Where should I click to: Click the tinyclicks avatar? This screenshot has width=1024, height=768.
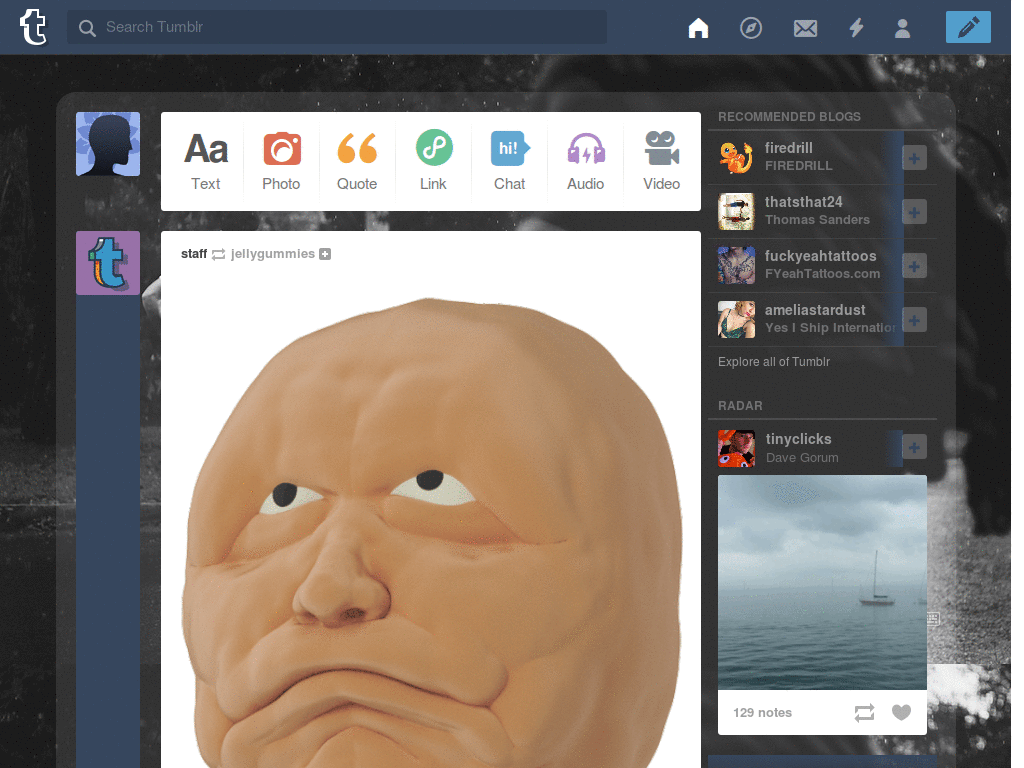tap(736, 448)
